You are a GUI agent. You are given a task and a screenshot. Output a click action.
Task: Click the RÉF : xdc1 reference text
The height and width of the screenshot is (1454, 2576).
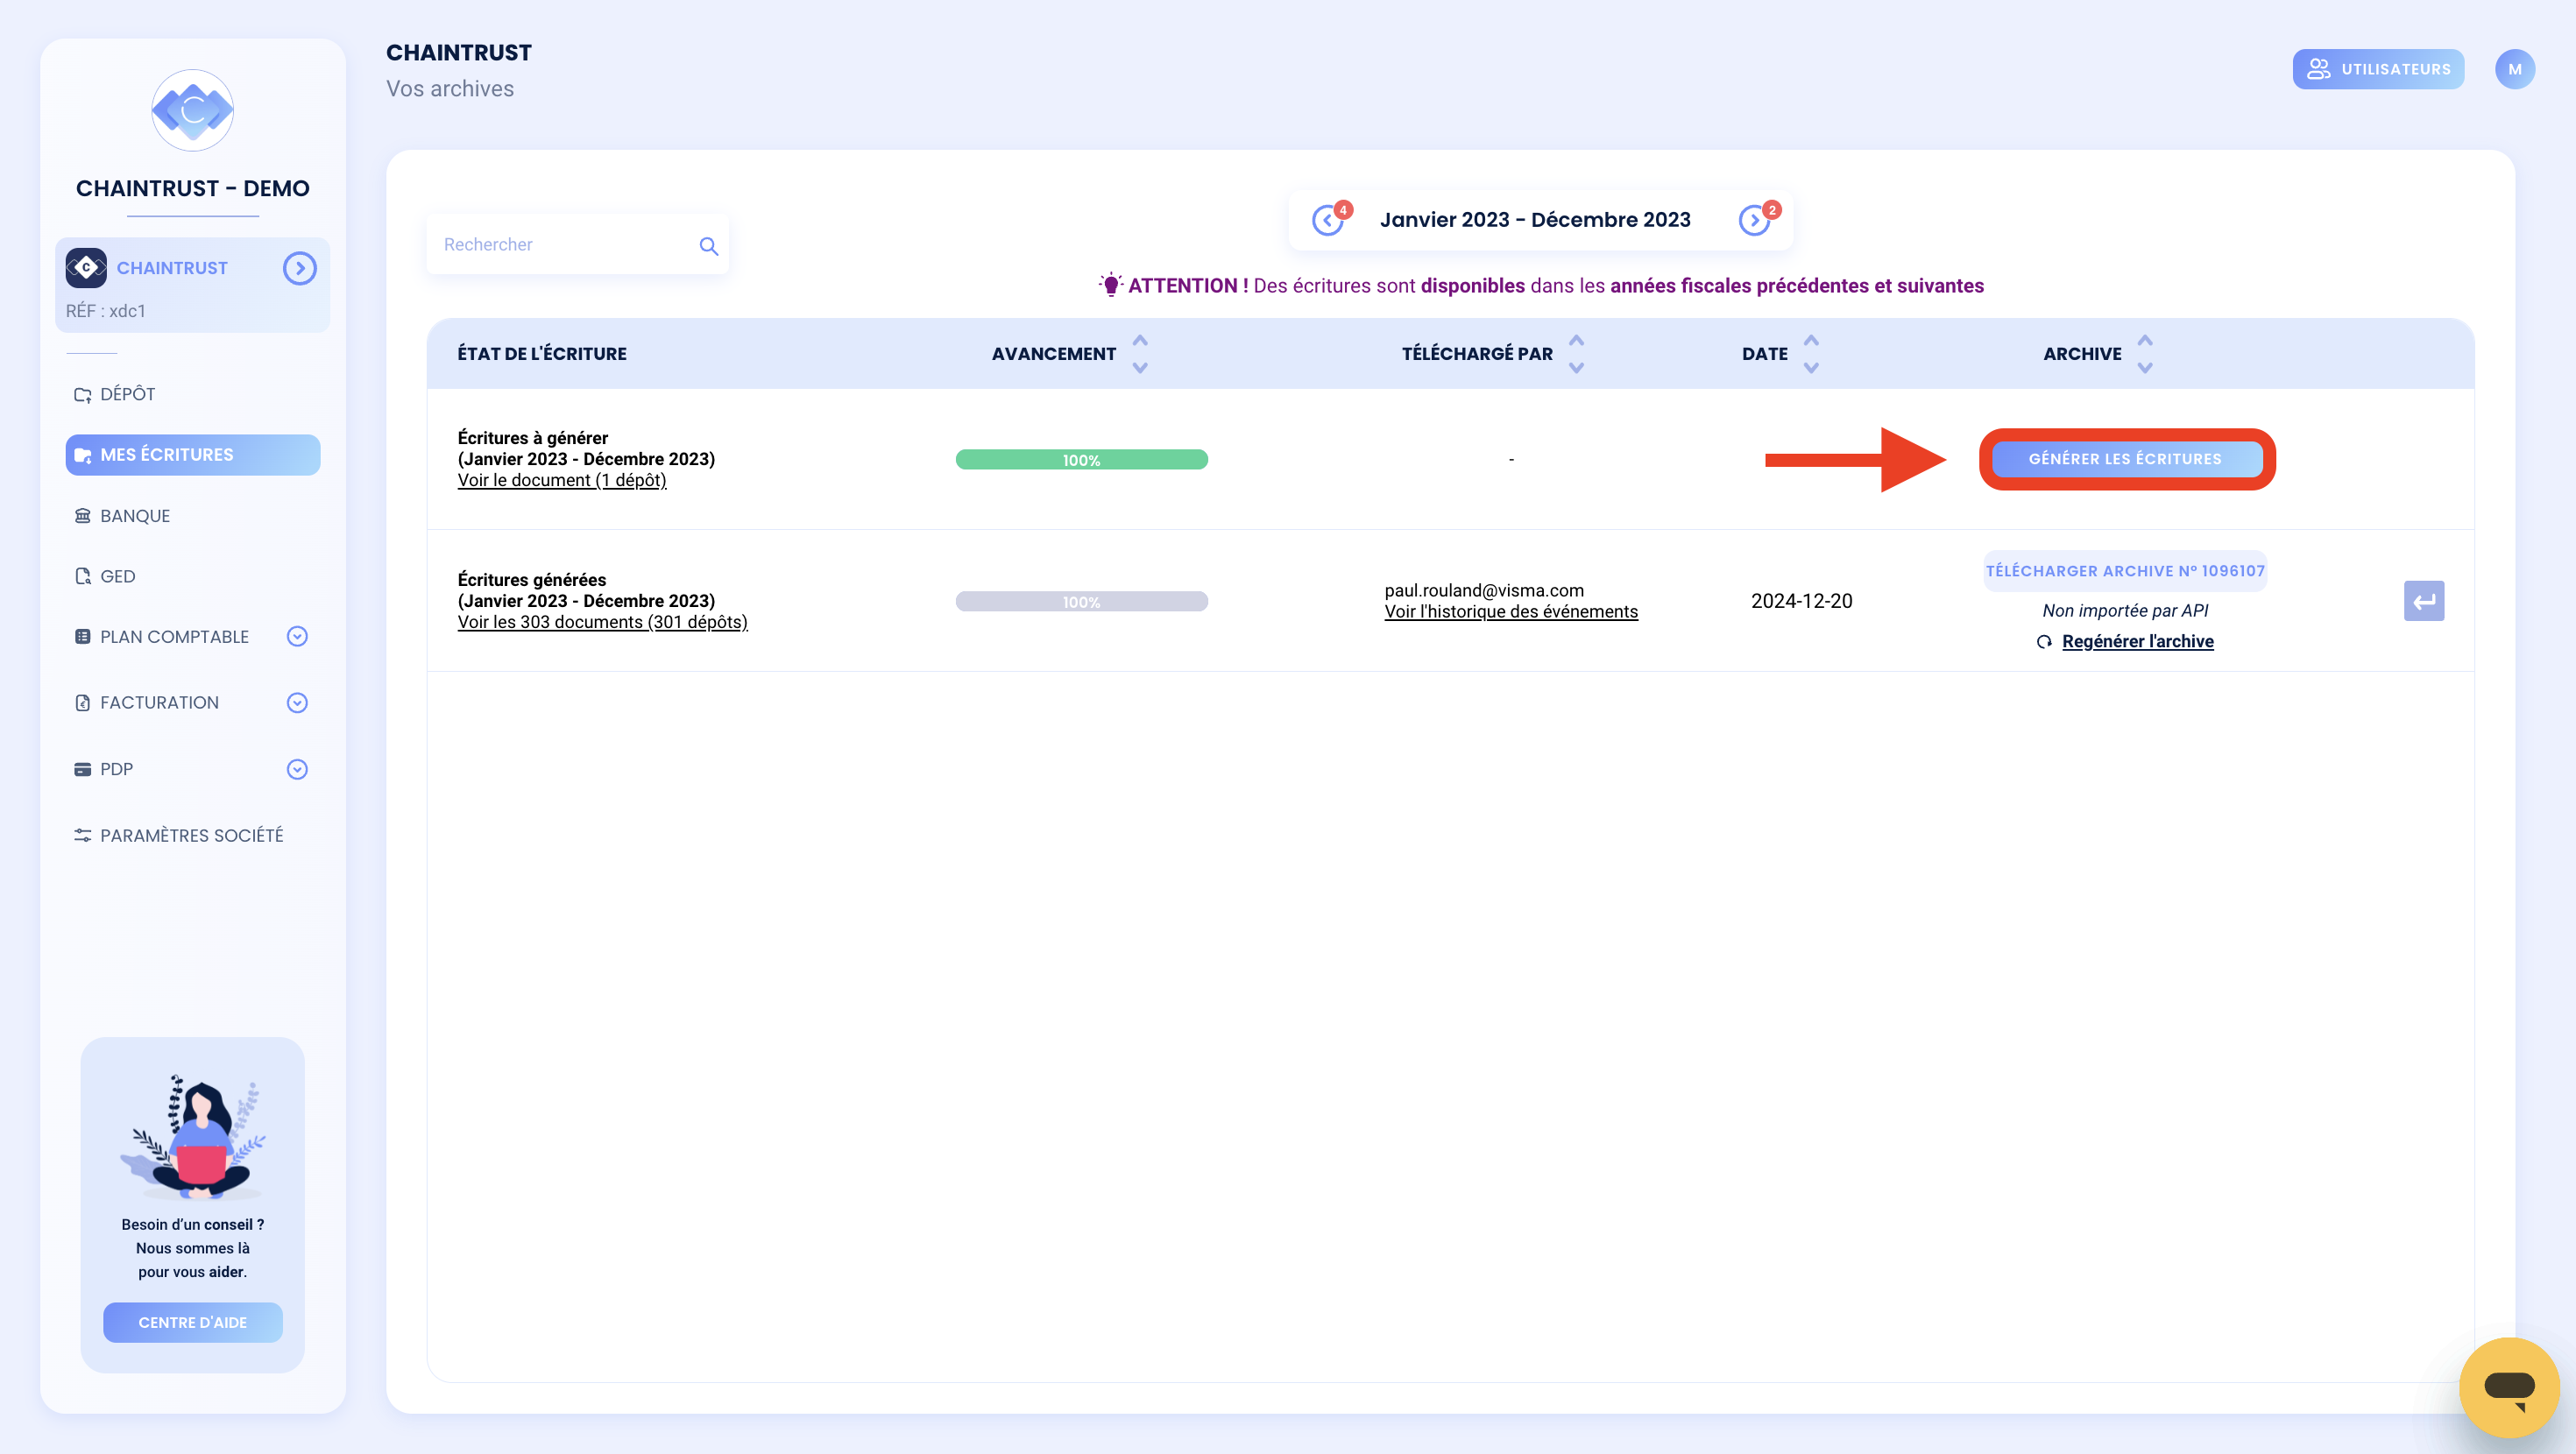pos(106,311)
